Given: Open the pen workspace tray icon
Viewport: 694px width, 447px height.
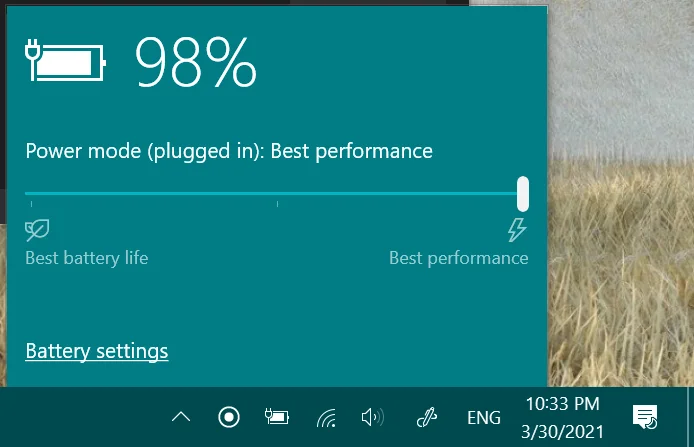Looking at the screenshot, I should [427, 417].
